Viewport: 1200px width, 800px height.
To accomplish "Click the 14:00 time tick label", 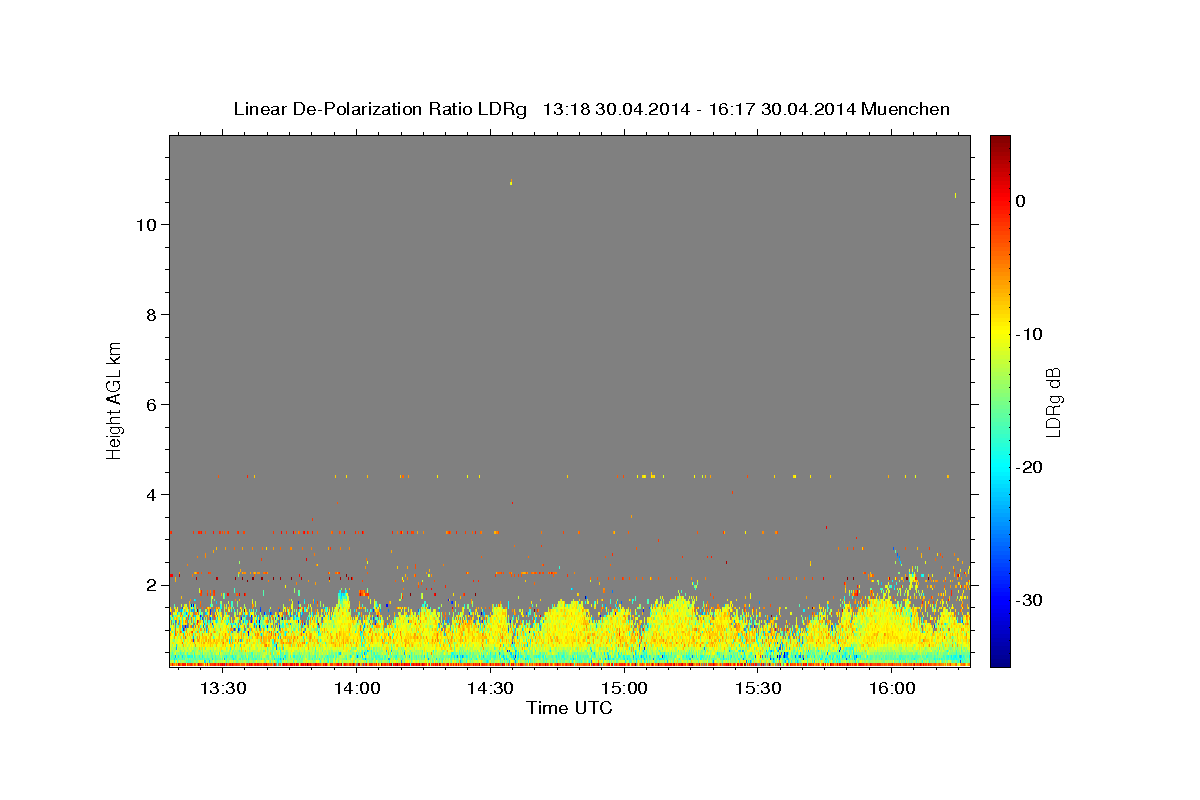I will [357, 688].
